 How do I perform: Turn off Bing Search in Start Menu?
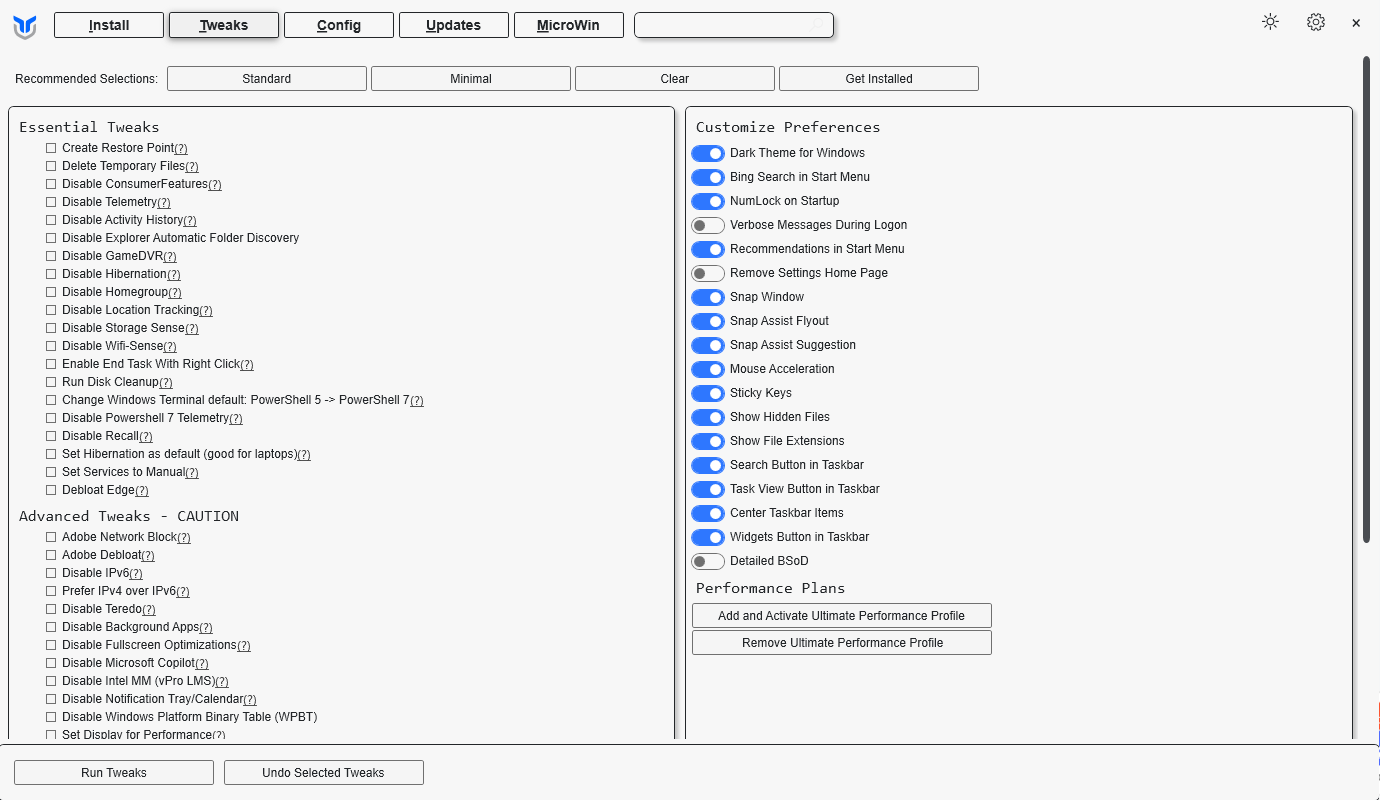tap(708, 177)
